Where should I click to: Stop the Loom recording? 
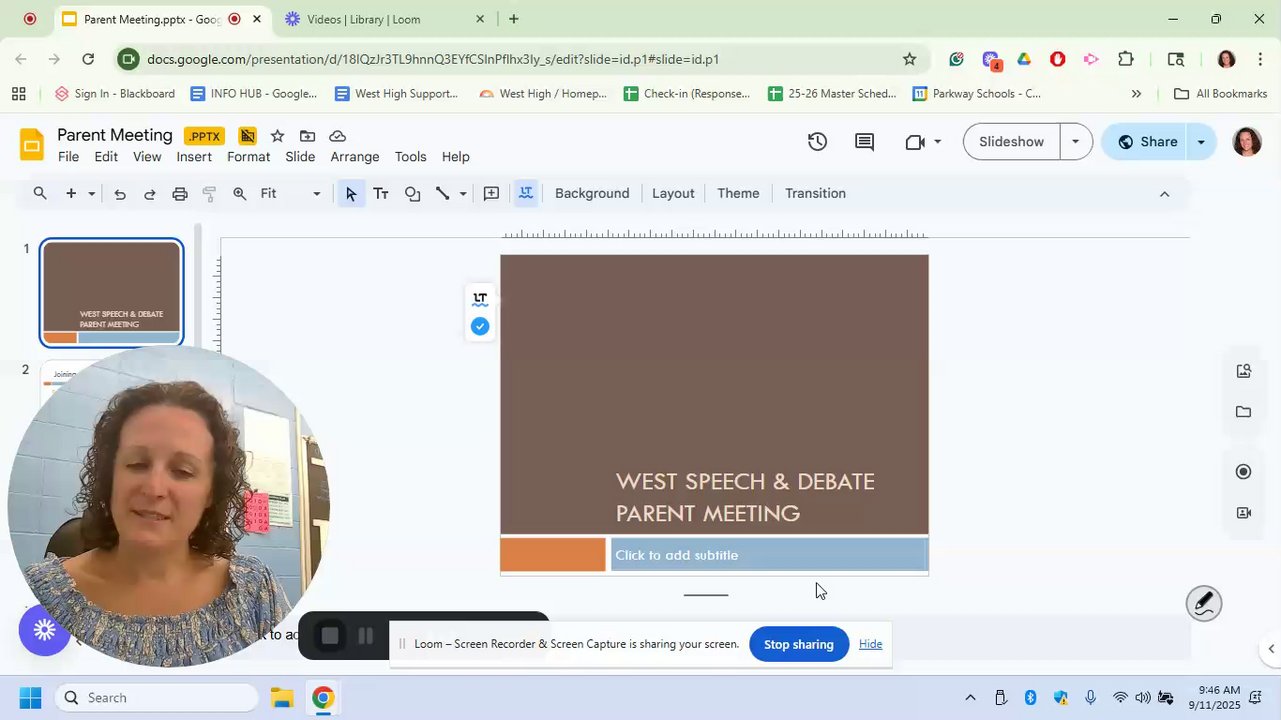pyautogui.click(x=330, y=636)
